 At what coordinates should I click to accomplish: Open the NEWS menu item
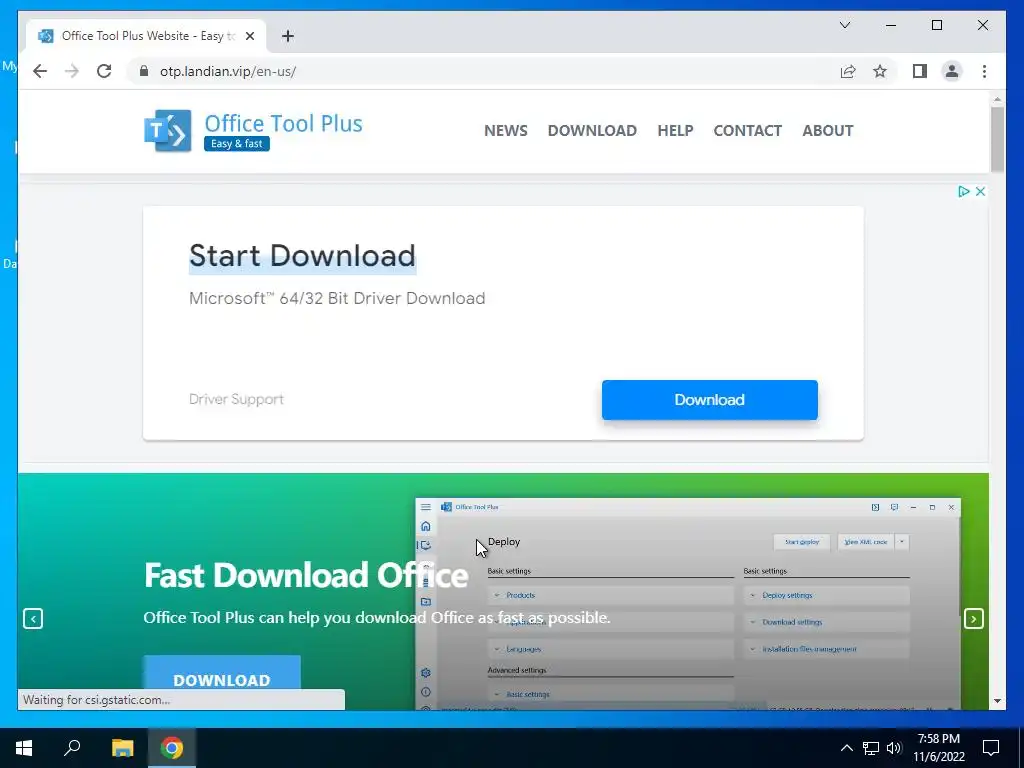tap(505, 131)
